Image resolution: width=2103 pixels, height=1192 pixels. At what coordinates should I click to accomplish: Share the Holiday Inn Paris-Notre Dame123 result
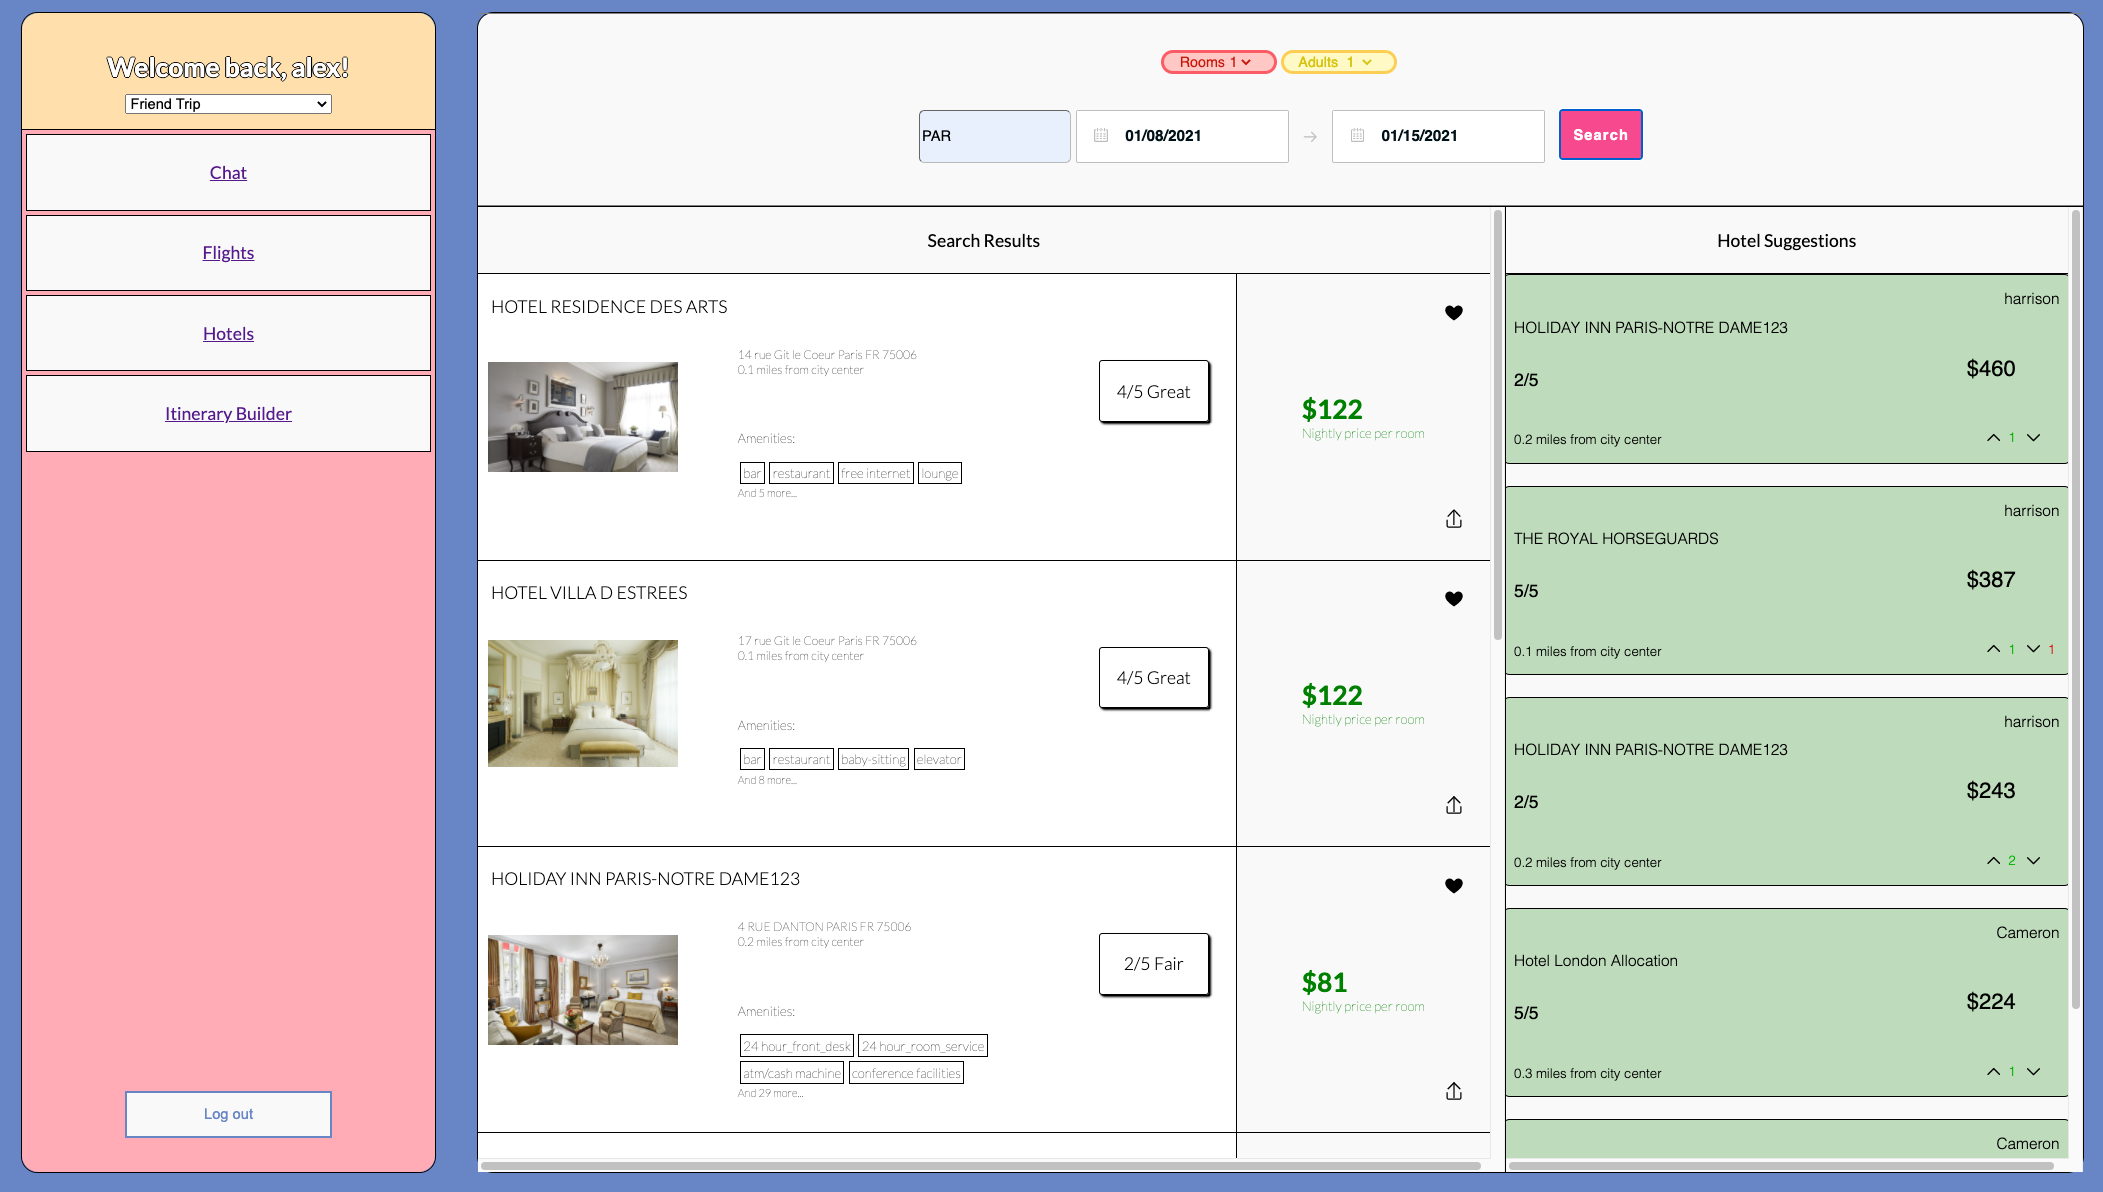1454,1091
